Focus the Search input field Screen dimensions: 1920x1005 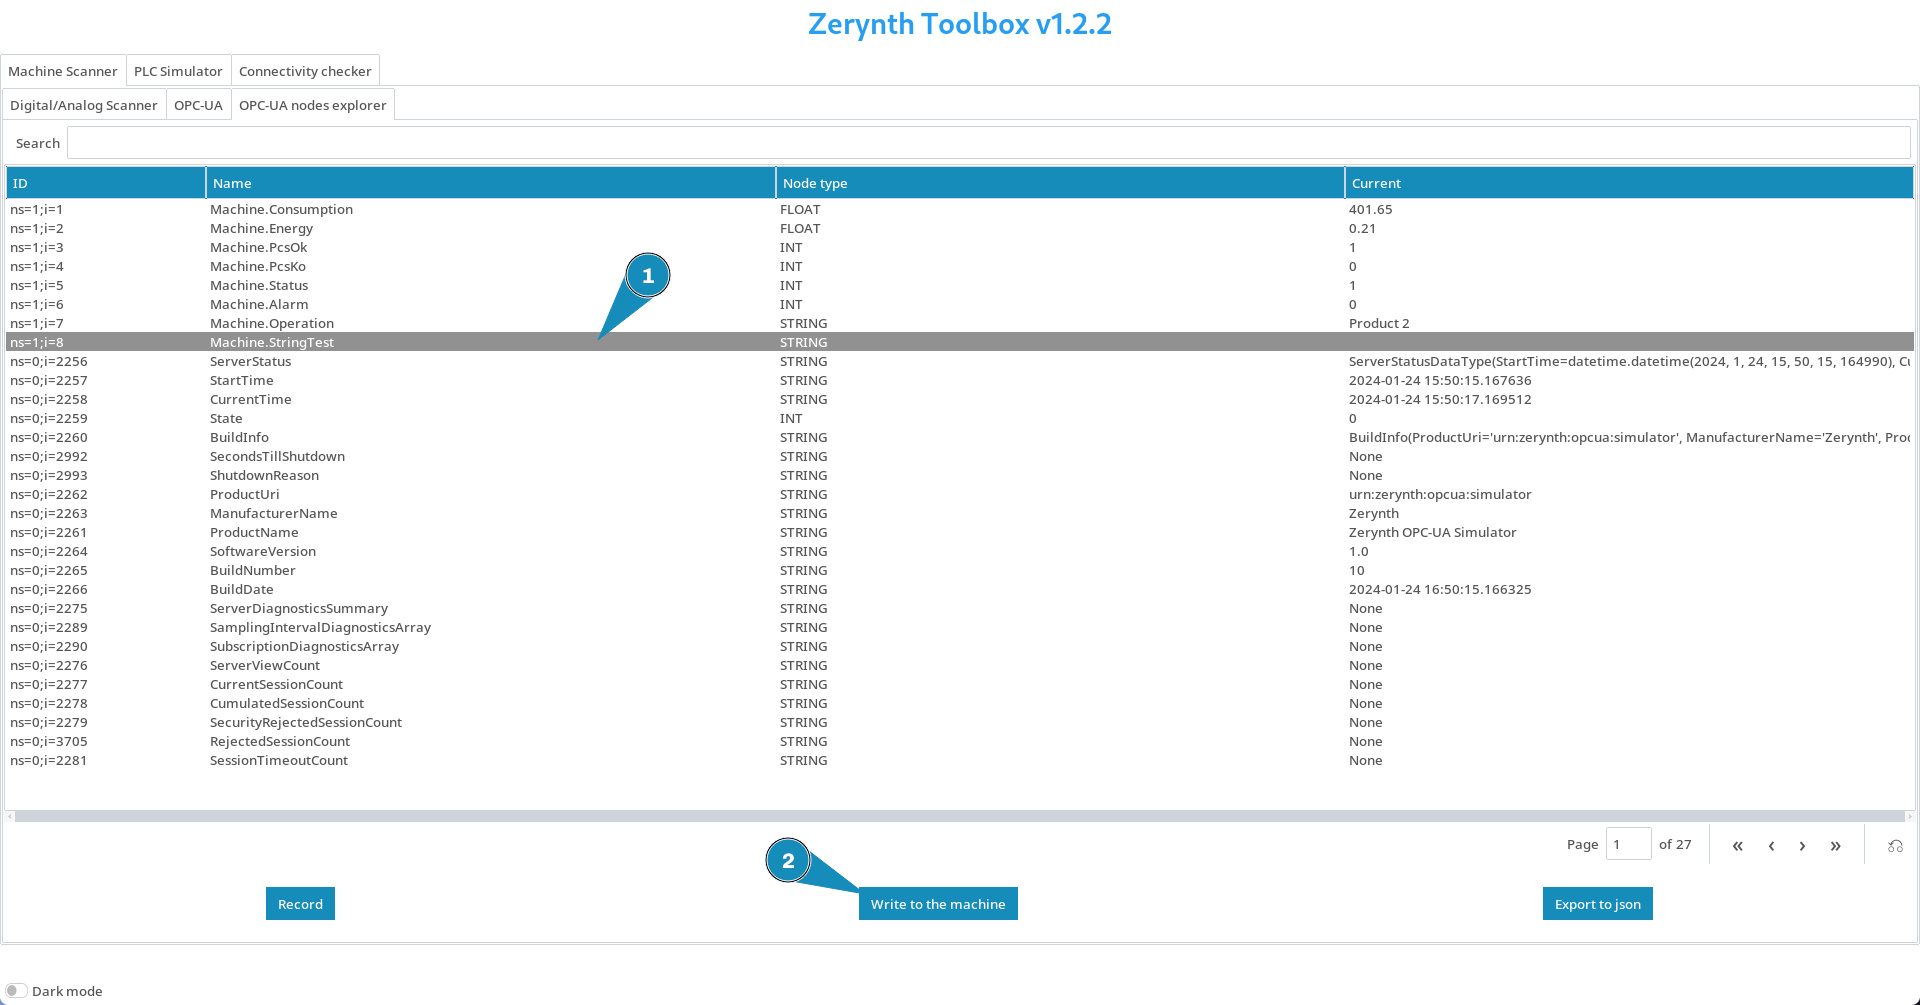[988, 143]
